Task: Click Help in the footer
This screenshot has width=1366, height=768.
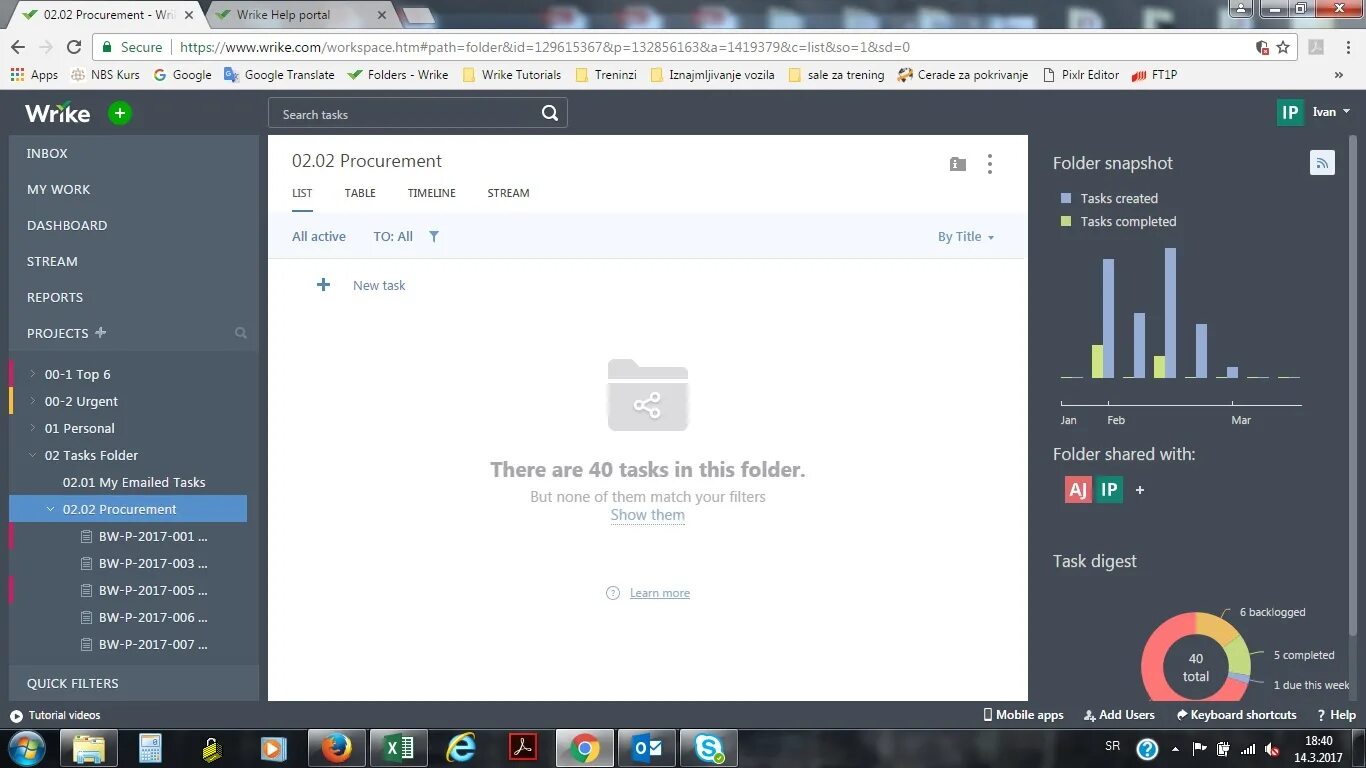Action: point(1336,715)
